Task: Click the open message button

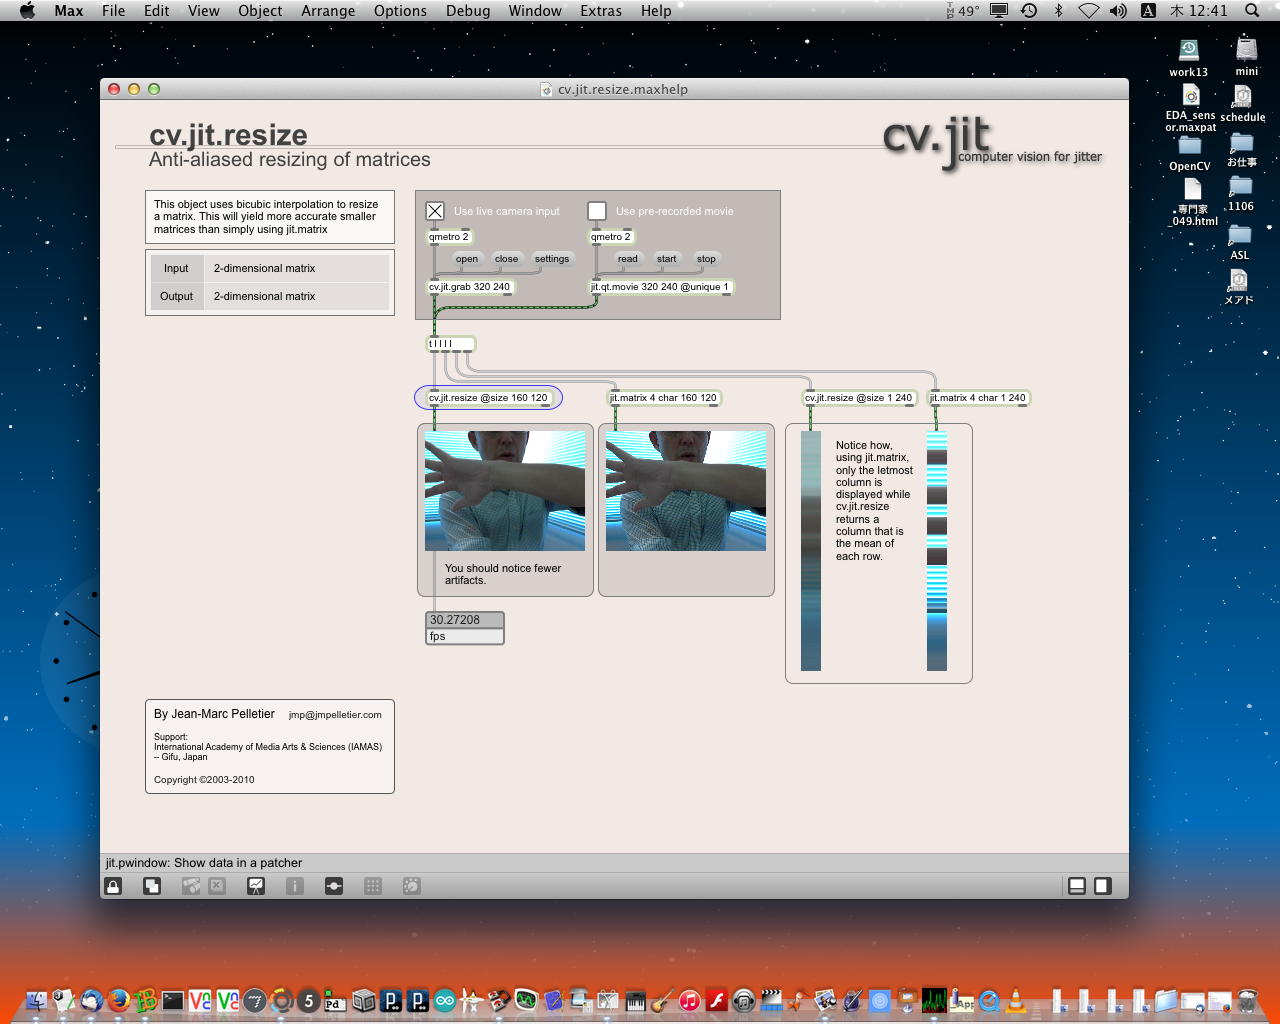Action: tap(467, 259)
